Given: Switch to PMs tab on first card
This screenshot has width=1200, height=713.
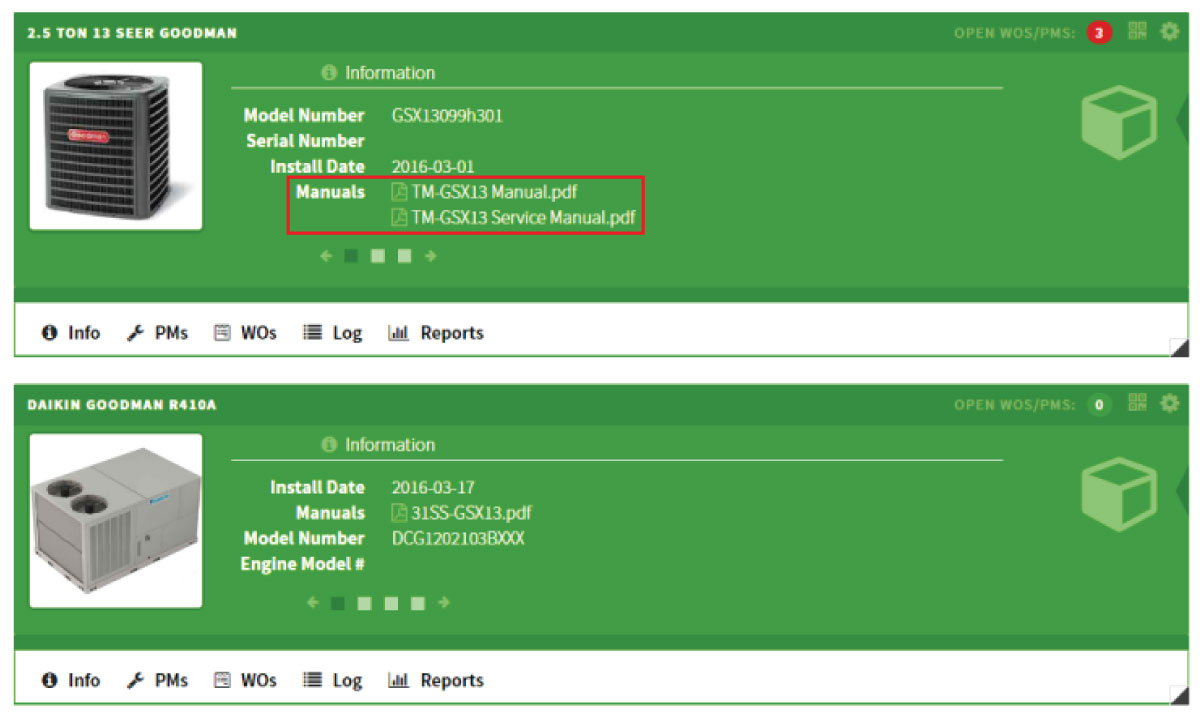Looking at the screenshot, I should [x=158, y=333].
